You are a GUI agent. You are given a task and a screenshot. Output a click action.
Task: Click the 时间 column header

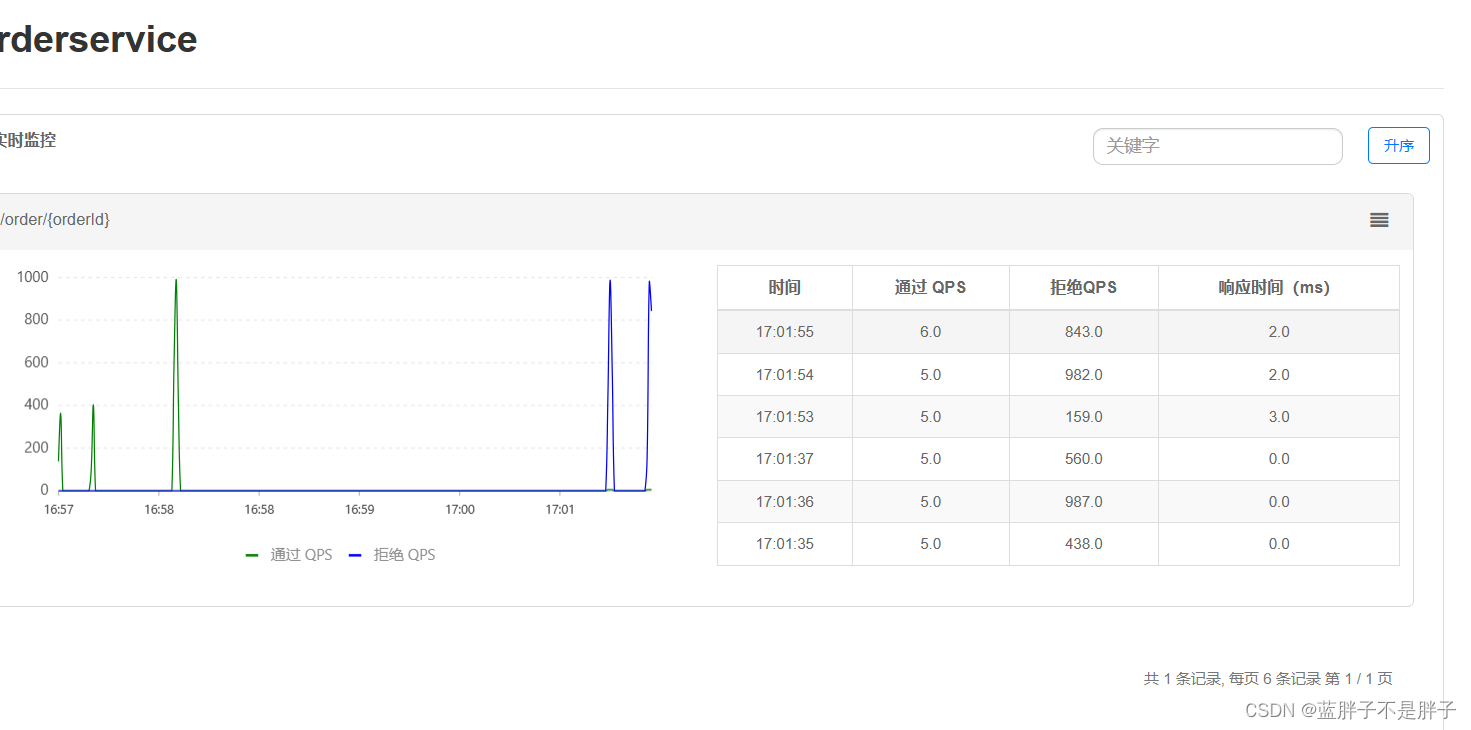point(785,288)
